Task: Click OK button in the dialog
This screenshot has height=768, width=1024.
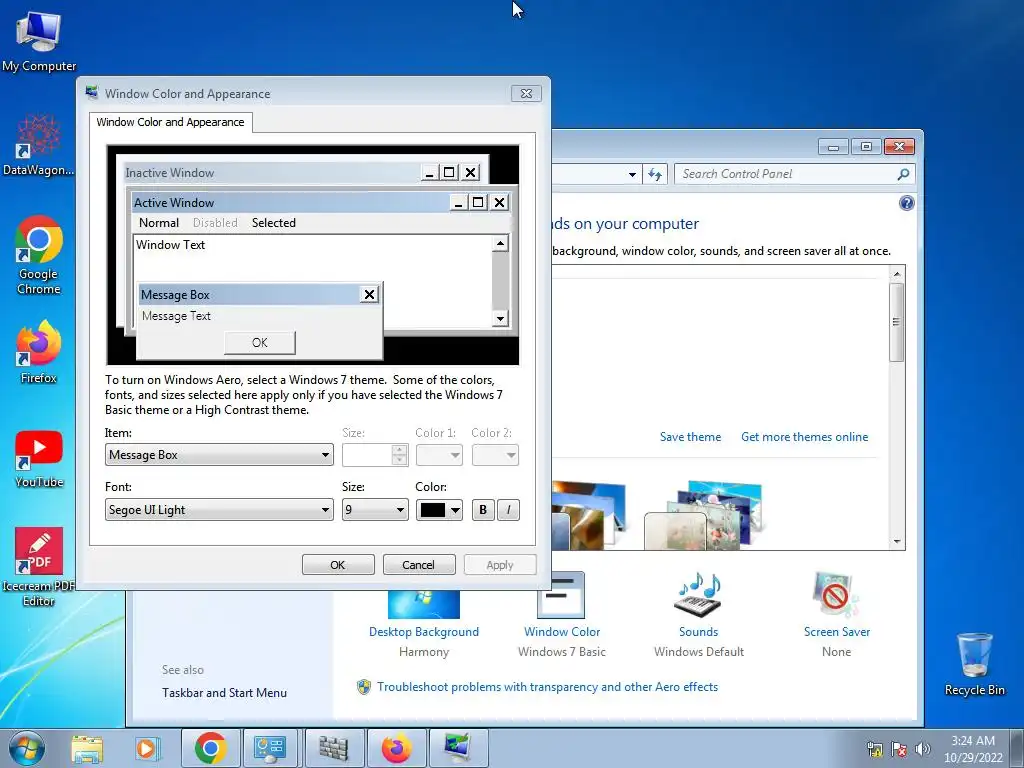Action: 338,565
